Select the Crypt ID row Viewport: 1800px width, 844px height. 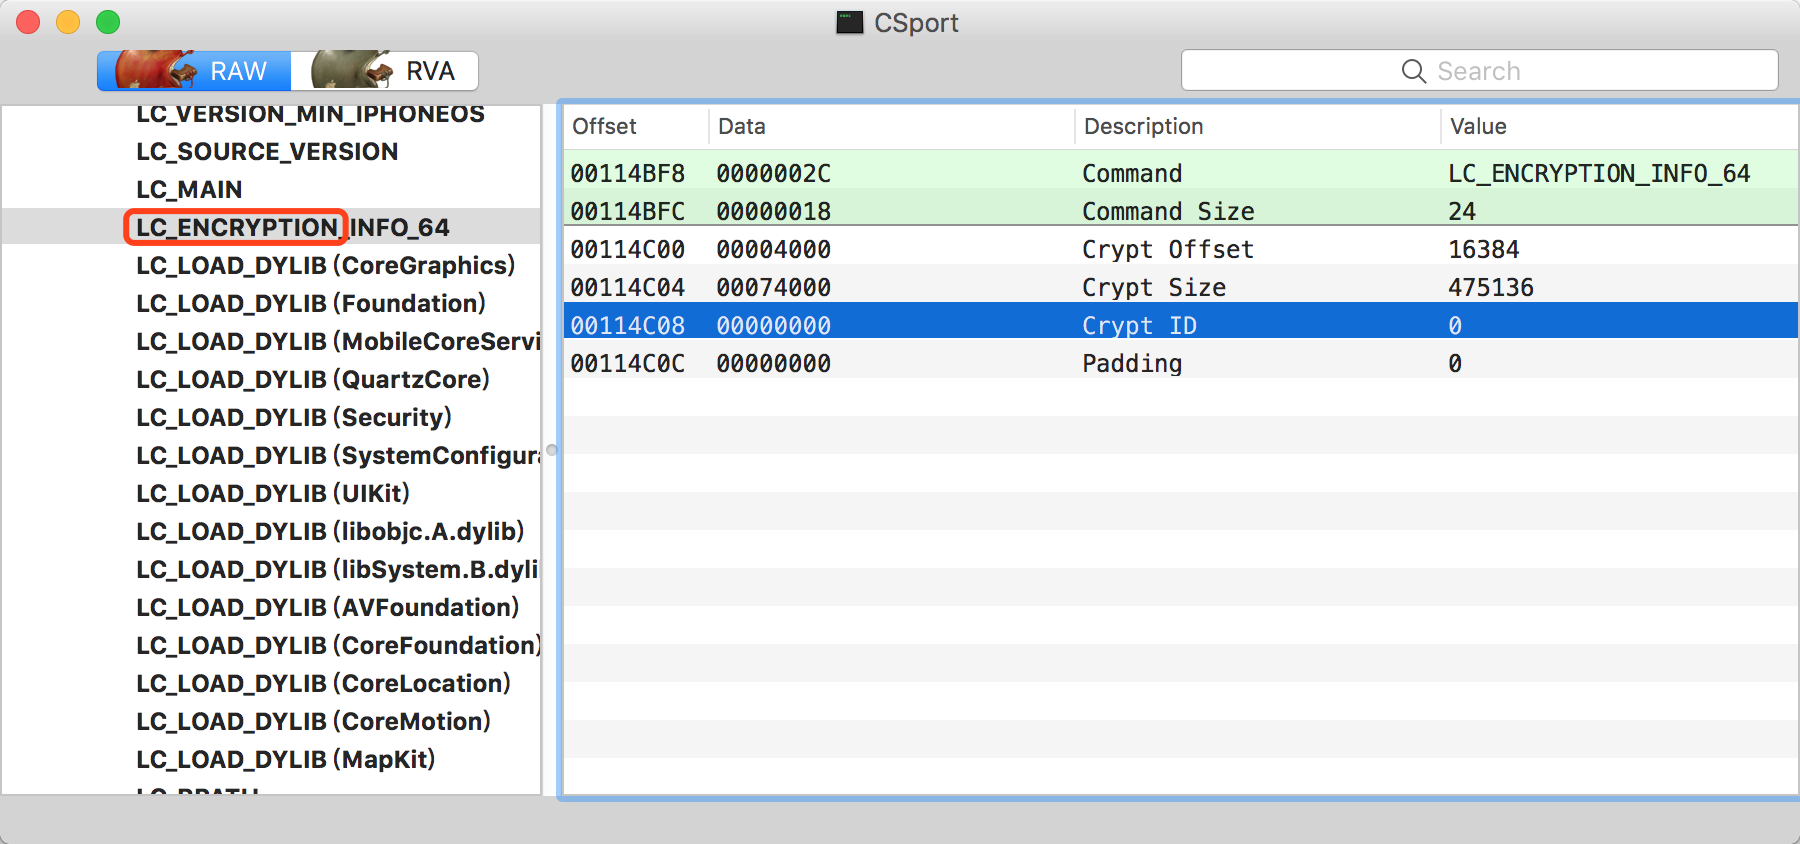pos(1139,326)
